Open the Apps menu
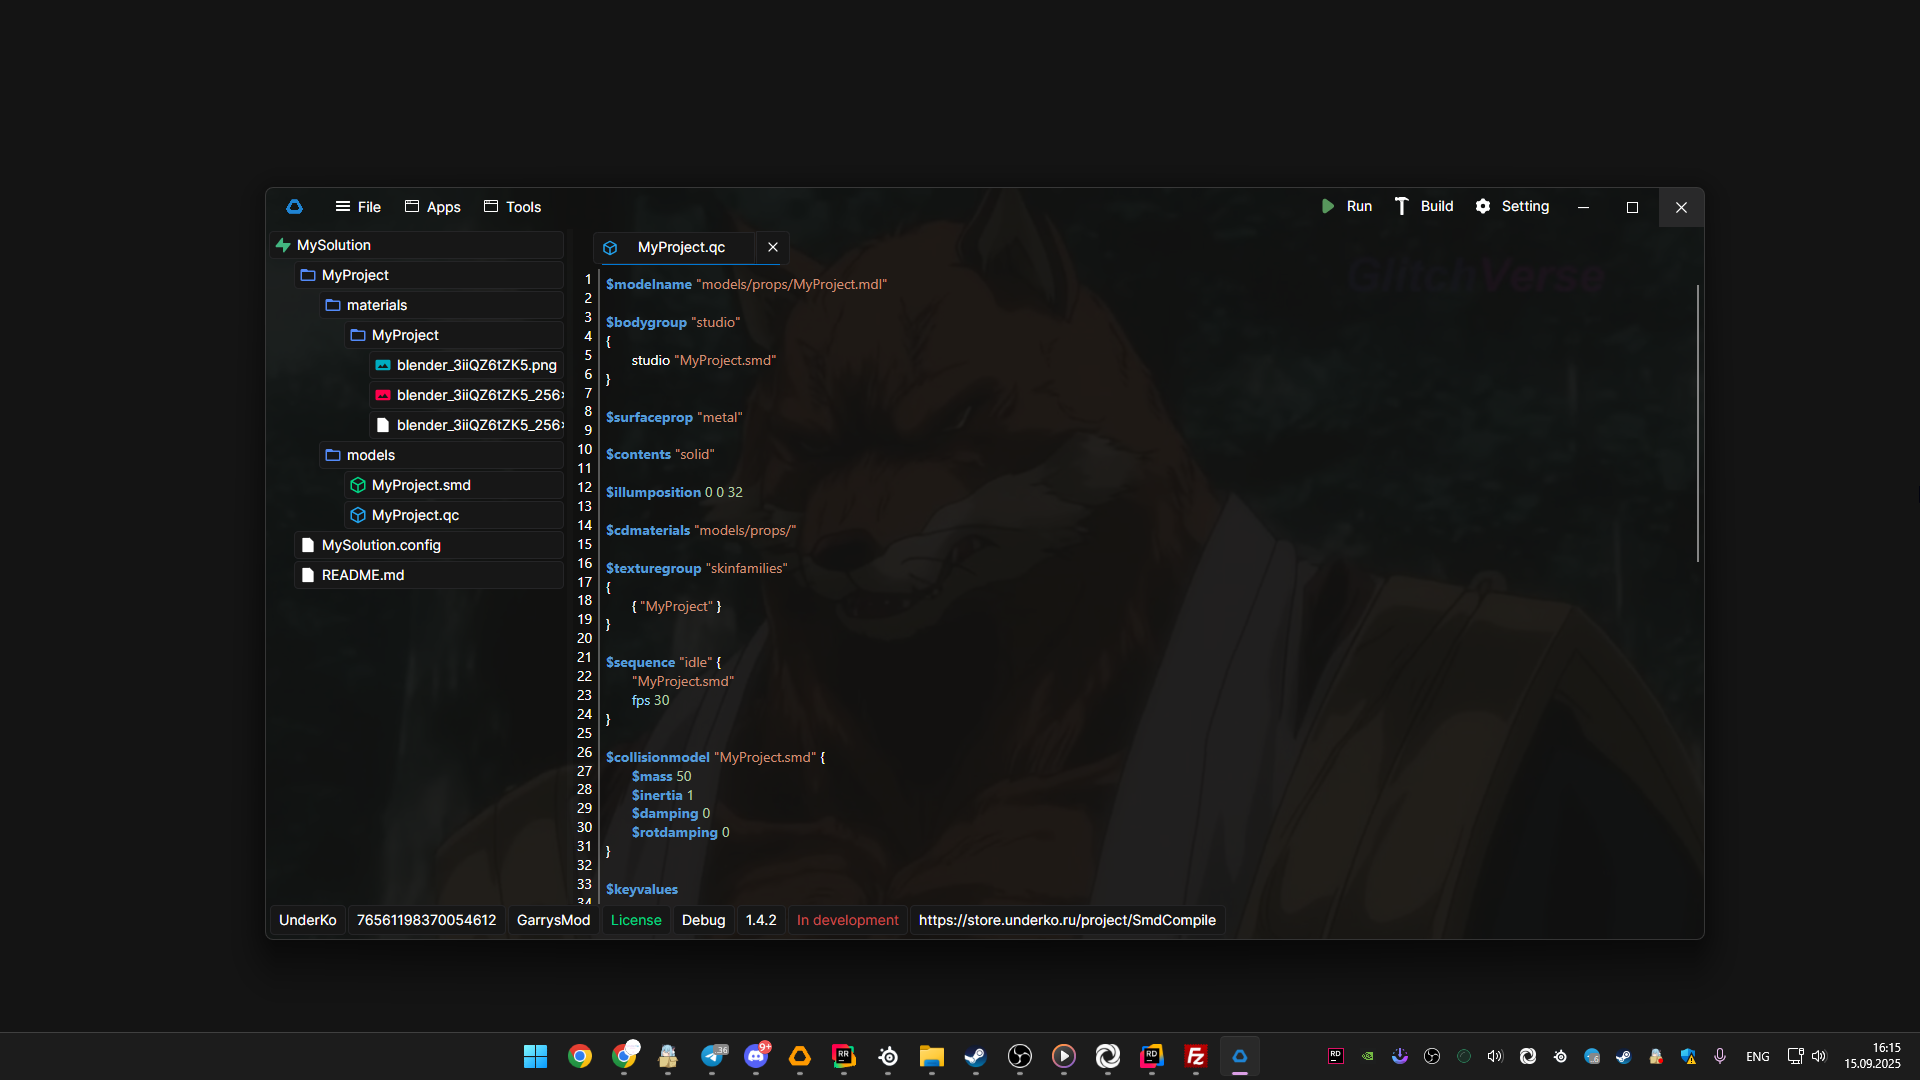The image size is (1920, 1080). 432,207
